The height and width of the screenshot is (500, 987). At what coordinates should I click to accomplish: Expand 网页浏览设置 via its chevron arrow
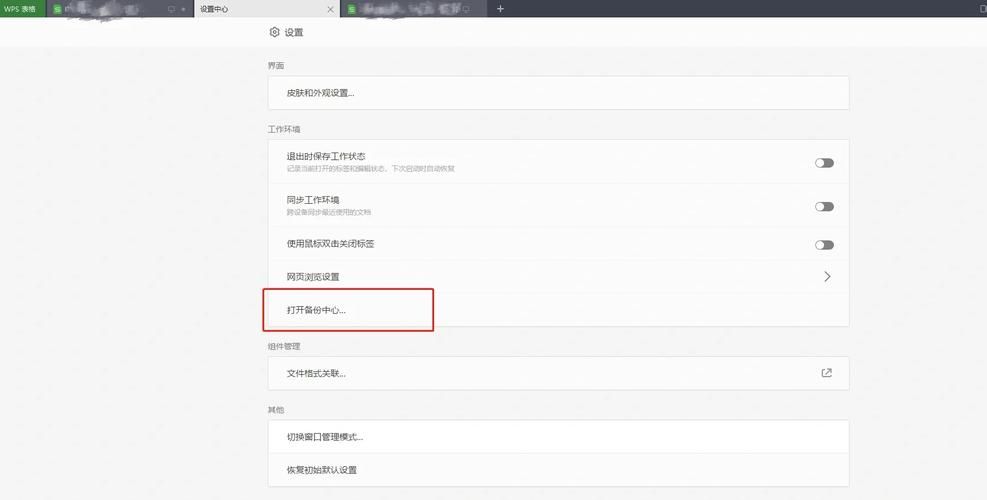827,276
